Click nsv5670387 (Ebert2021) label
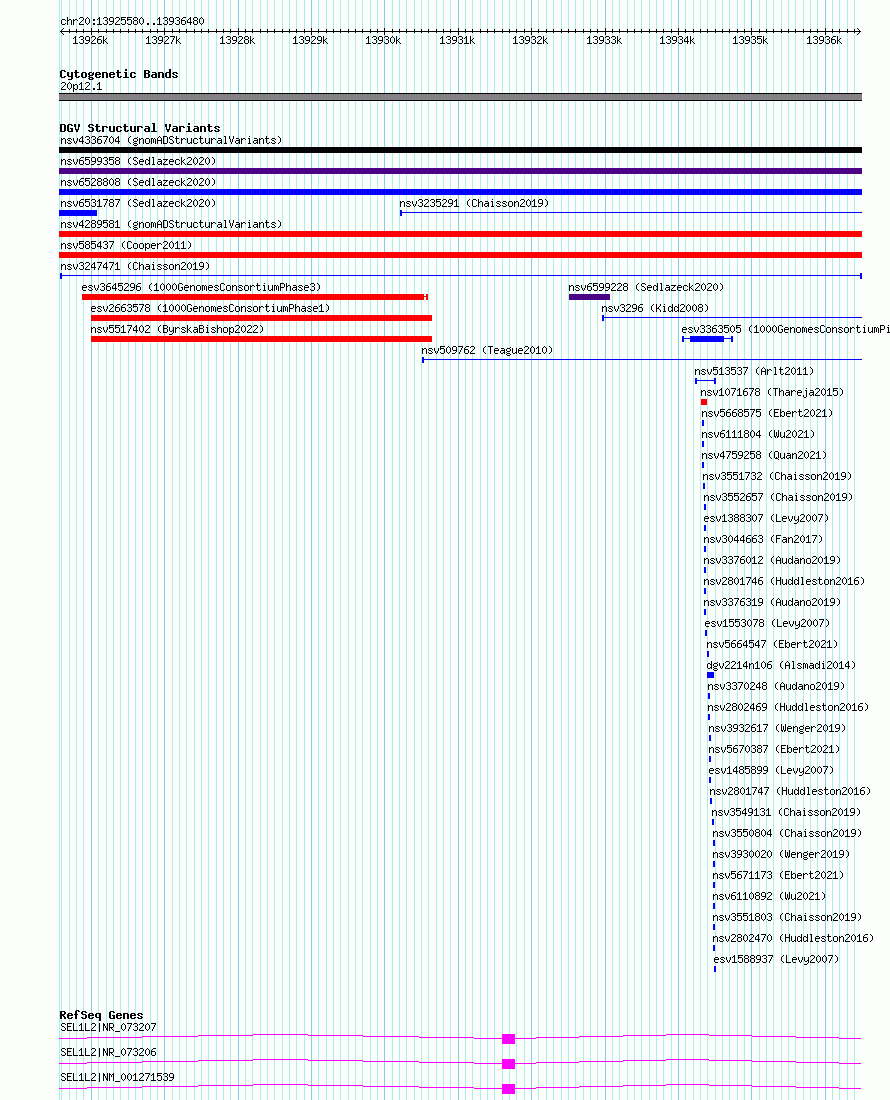 (774, 751)
